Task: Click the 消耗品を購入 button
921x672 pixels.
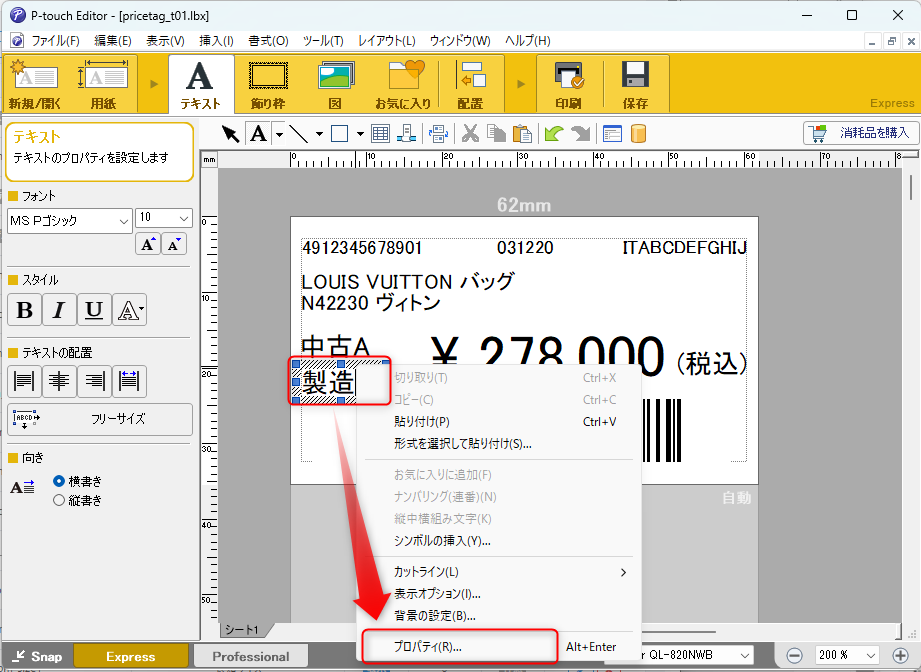Action: pos(860,133)
